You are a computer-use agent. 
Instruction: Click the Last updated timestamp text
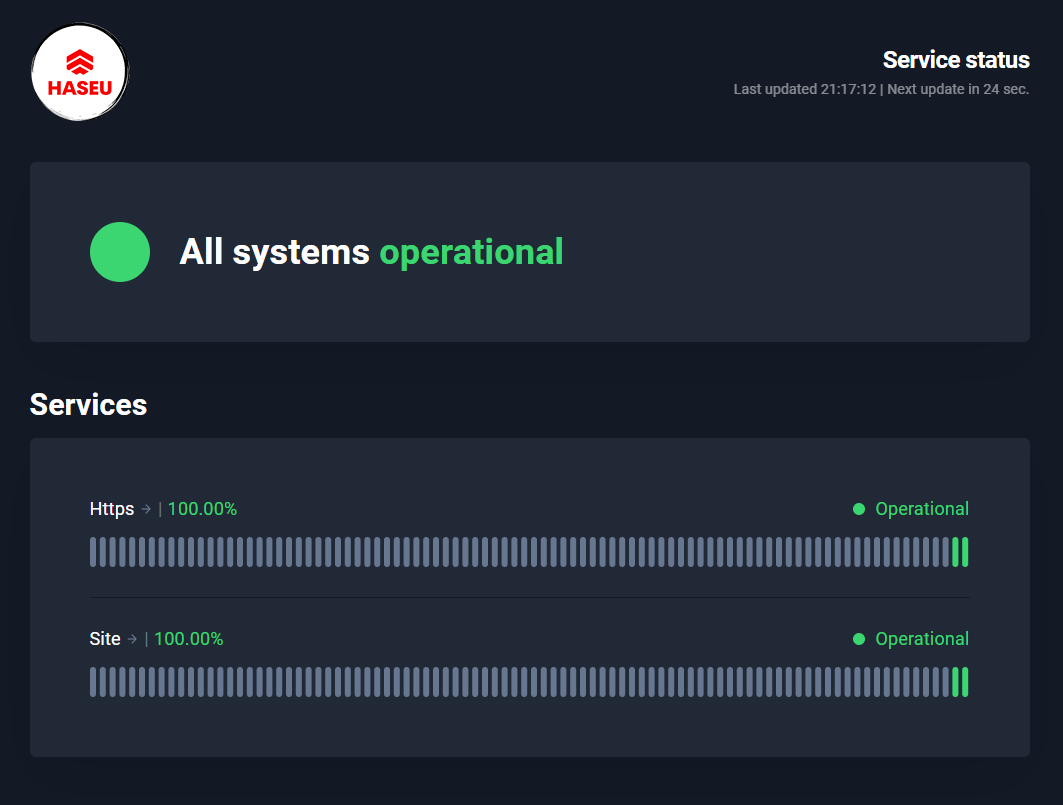click(805, 89)
